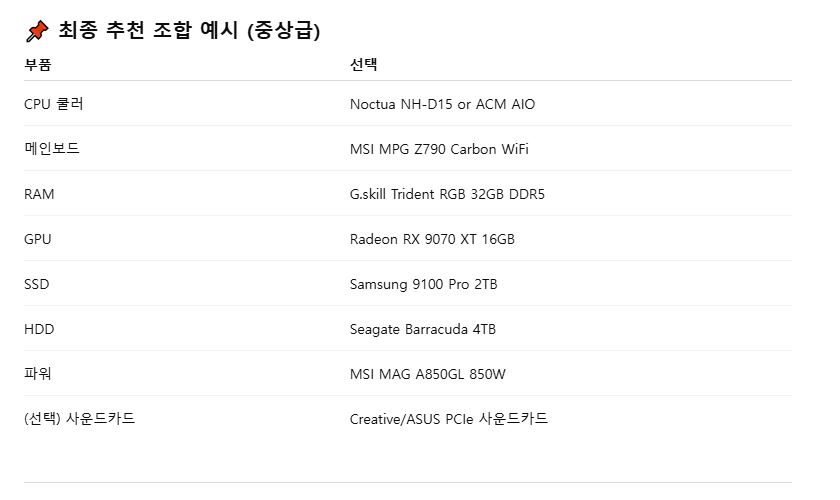Click the 선택 column header
Image resolution: width=840 pixels, height=500 pixels.
click(363, 65)
